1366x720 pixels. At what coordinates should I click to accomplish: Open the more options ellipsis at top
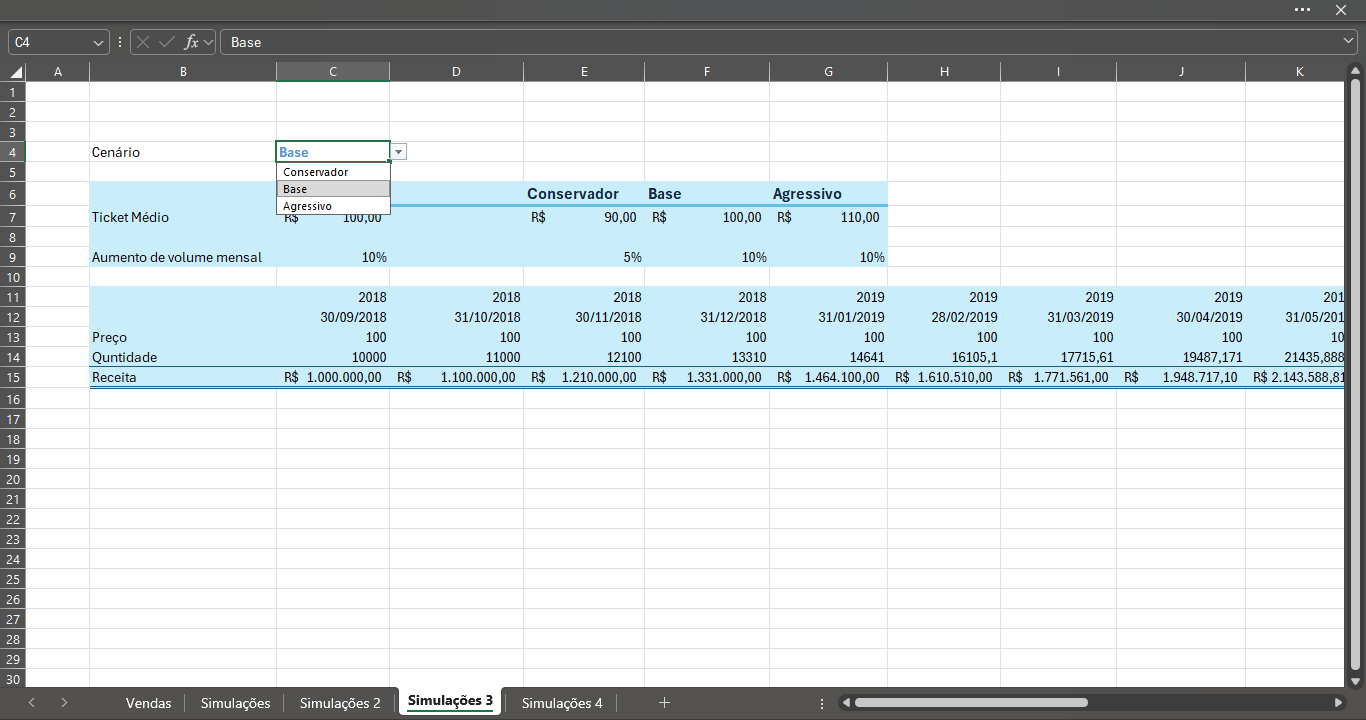pos(1302,9)
